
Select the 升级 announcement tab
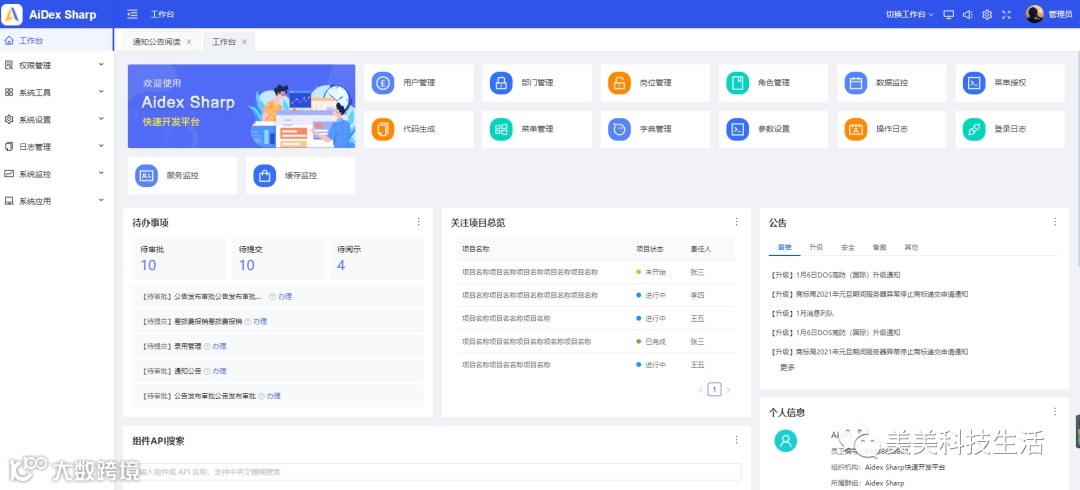point(816,247)
